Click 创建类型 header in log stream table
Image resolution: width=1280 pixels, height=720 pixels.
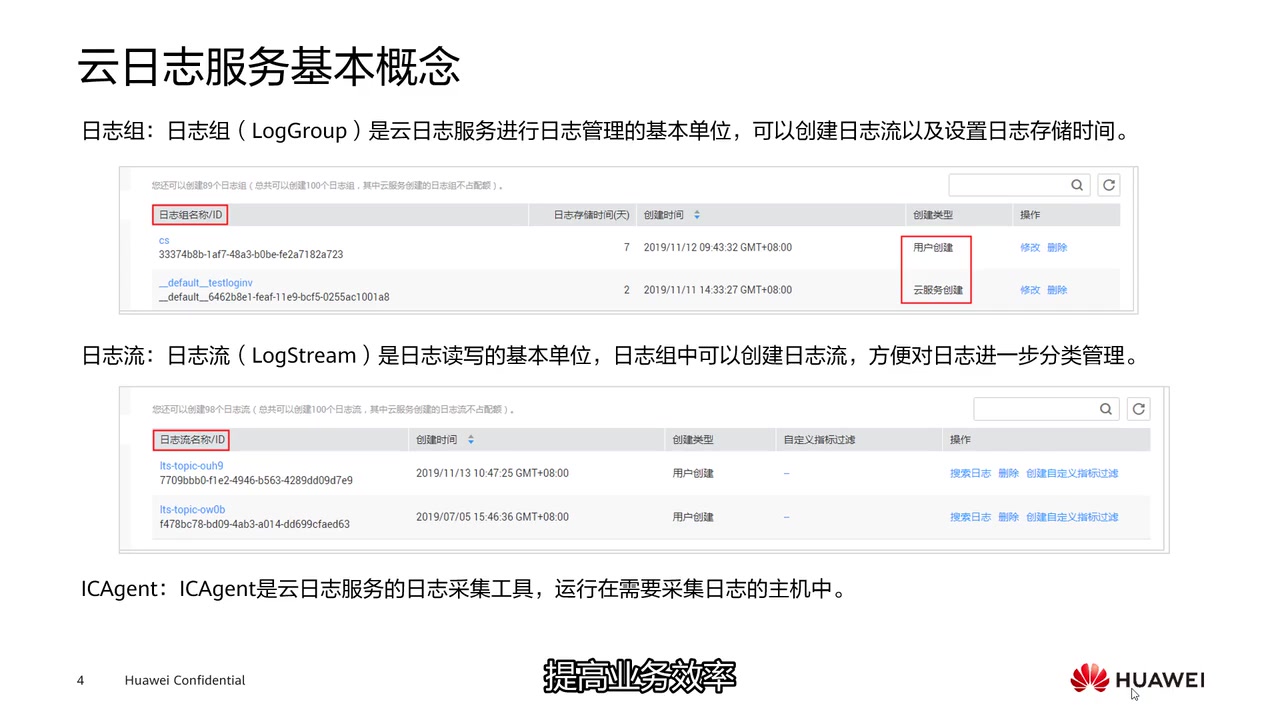[693, 440]
